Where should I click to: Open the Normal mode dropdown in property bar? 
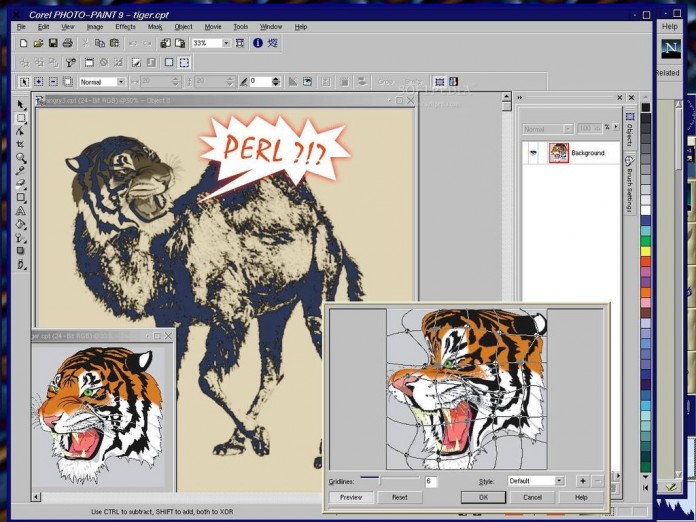click(121, 82)
